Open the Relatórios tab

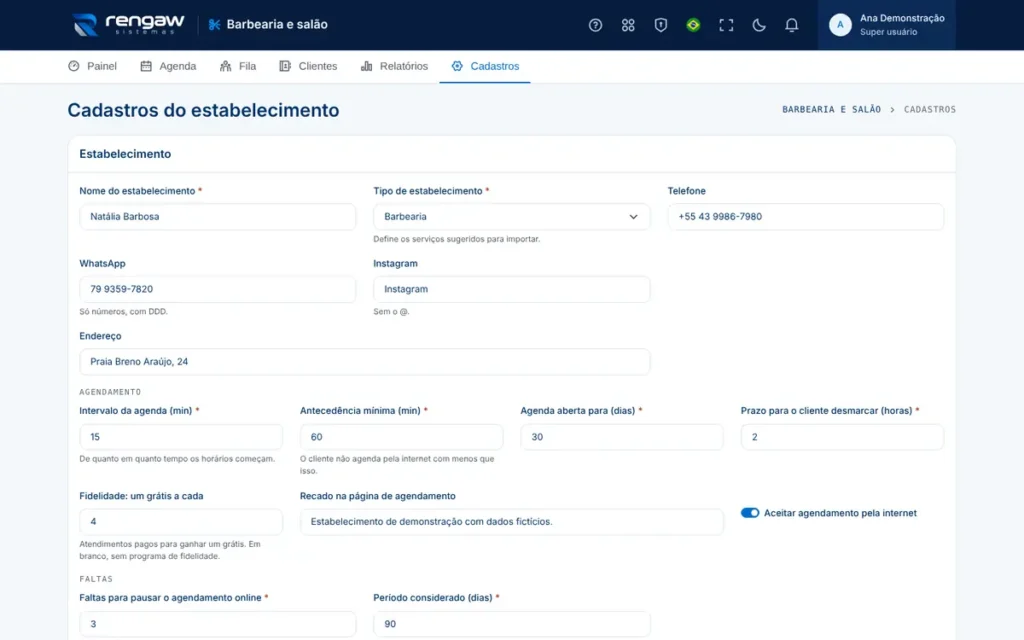tap(394, 66)
